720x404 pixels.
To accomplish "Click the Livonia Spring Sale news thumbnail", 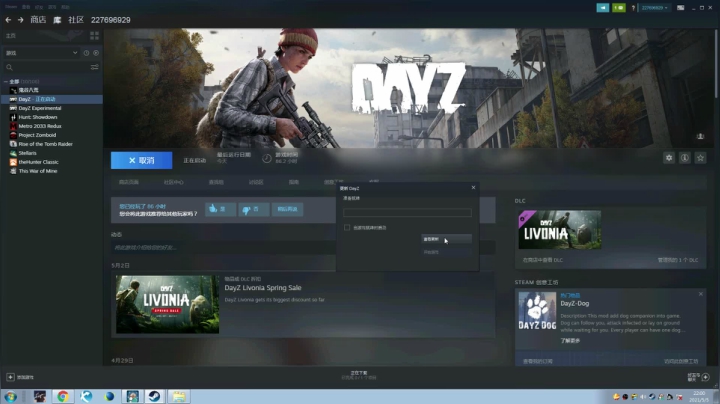I will (167, 304).
